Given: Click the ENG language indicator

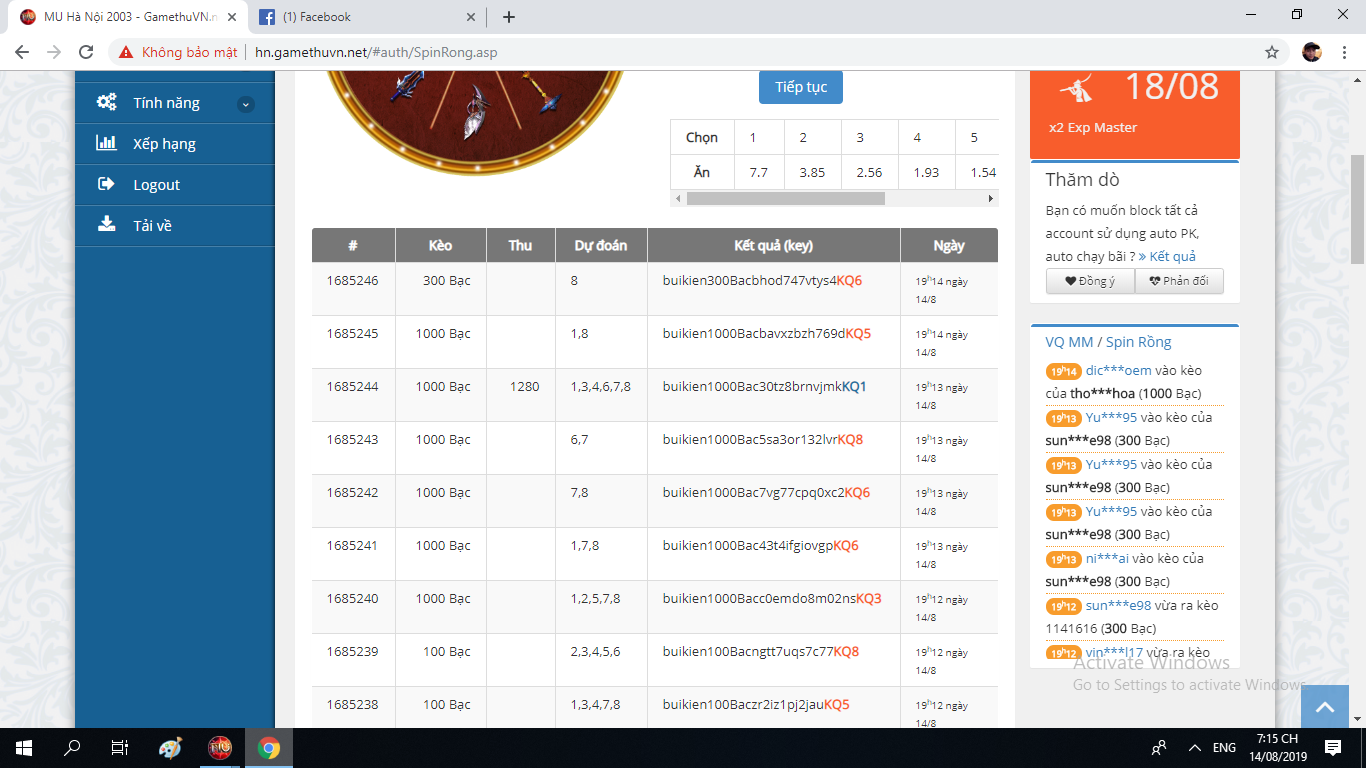Looking at the screenshot, I should click(1224, 747).
